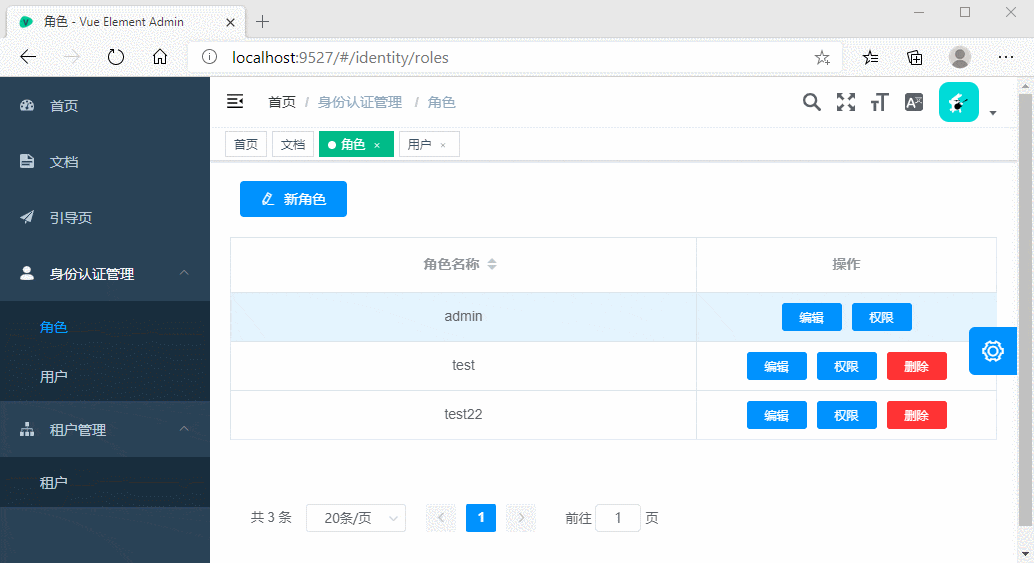
Task: Sort by the 角色名称 column arrows
Action: click(x=492, y=264)
